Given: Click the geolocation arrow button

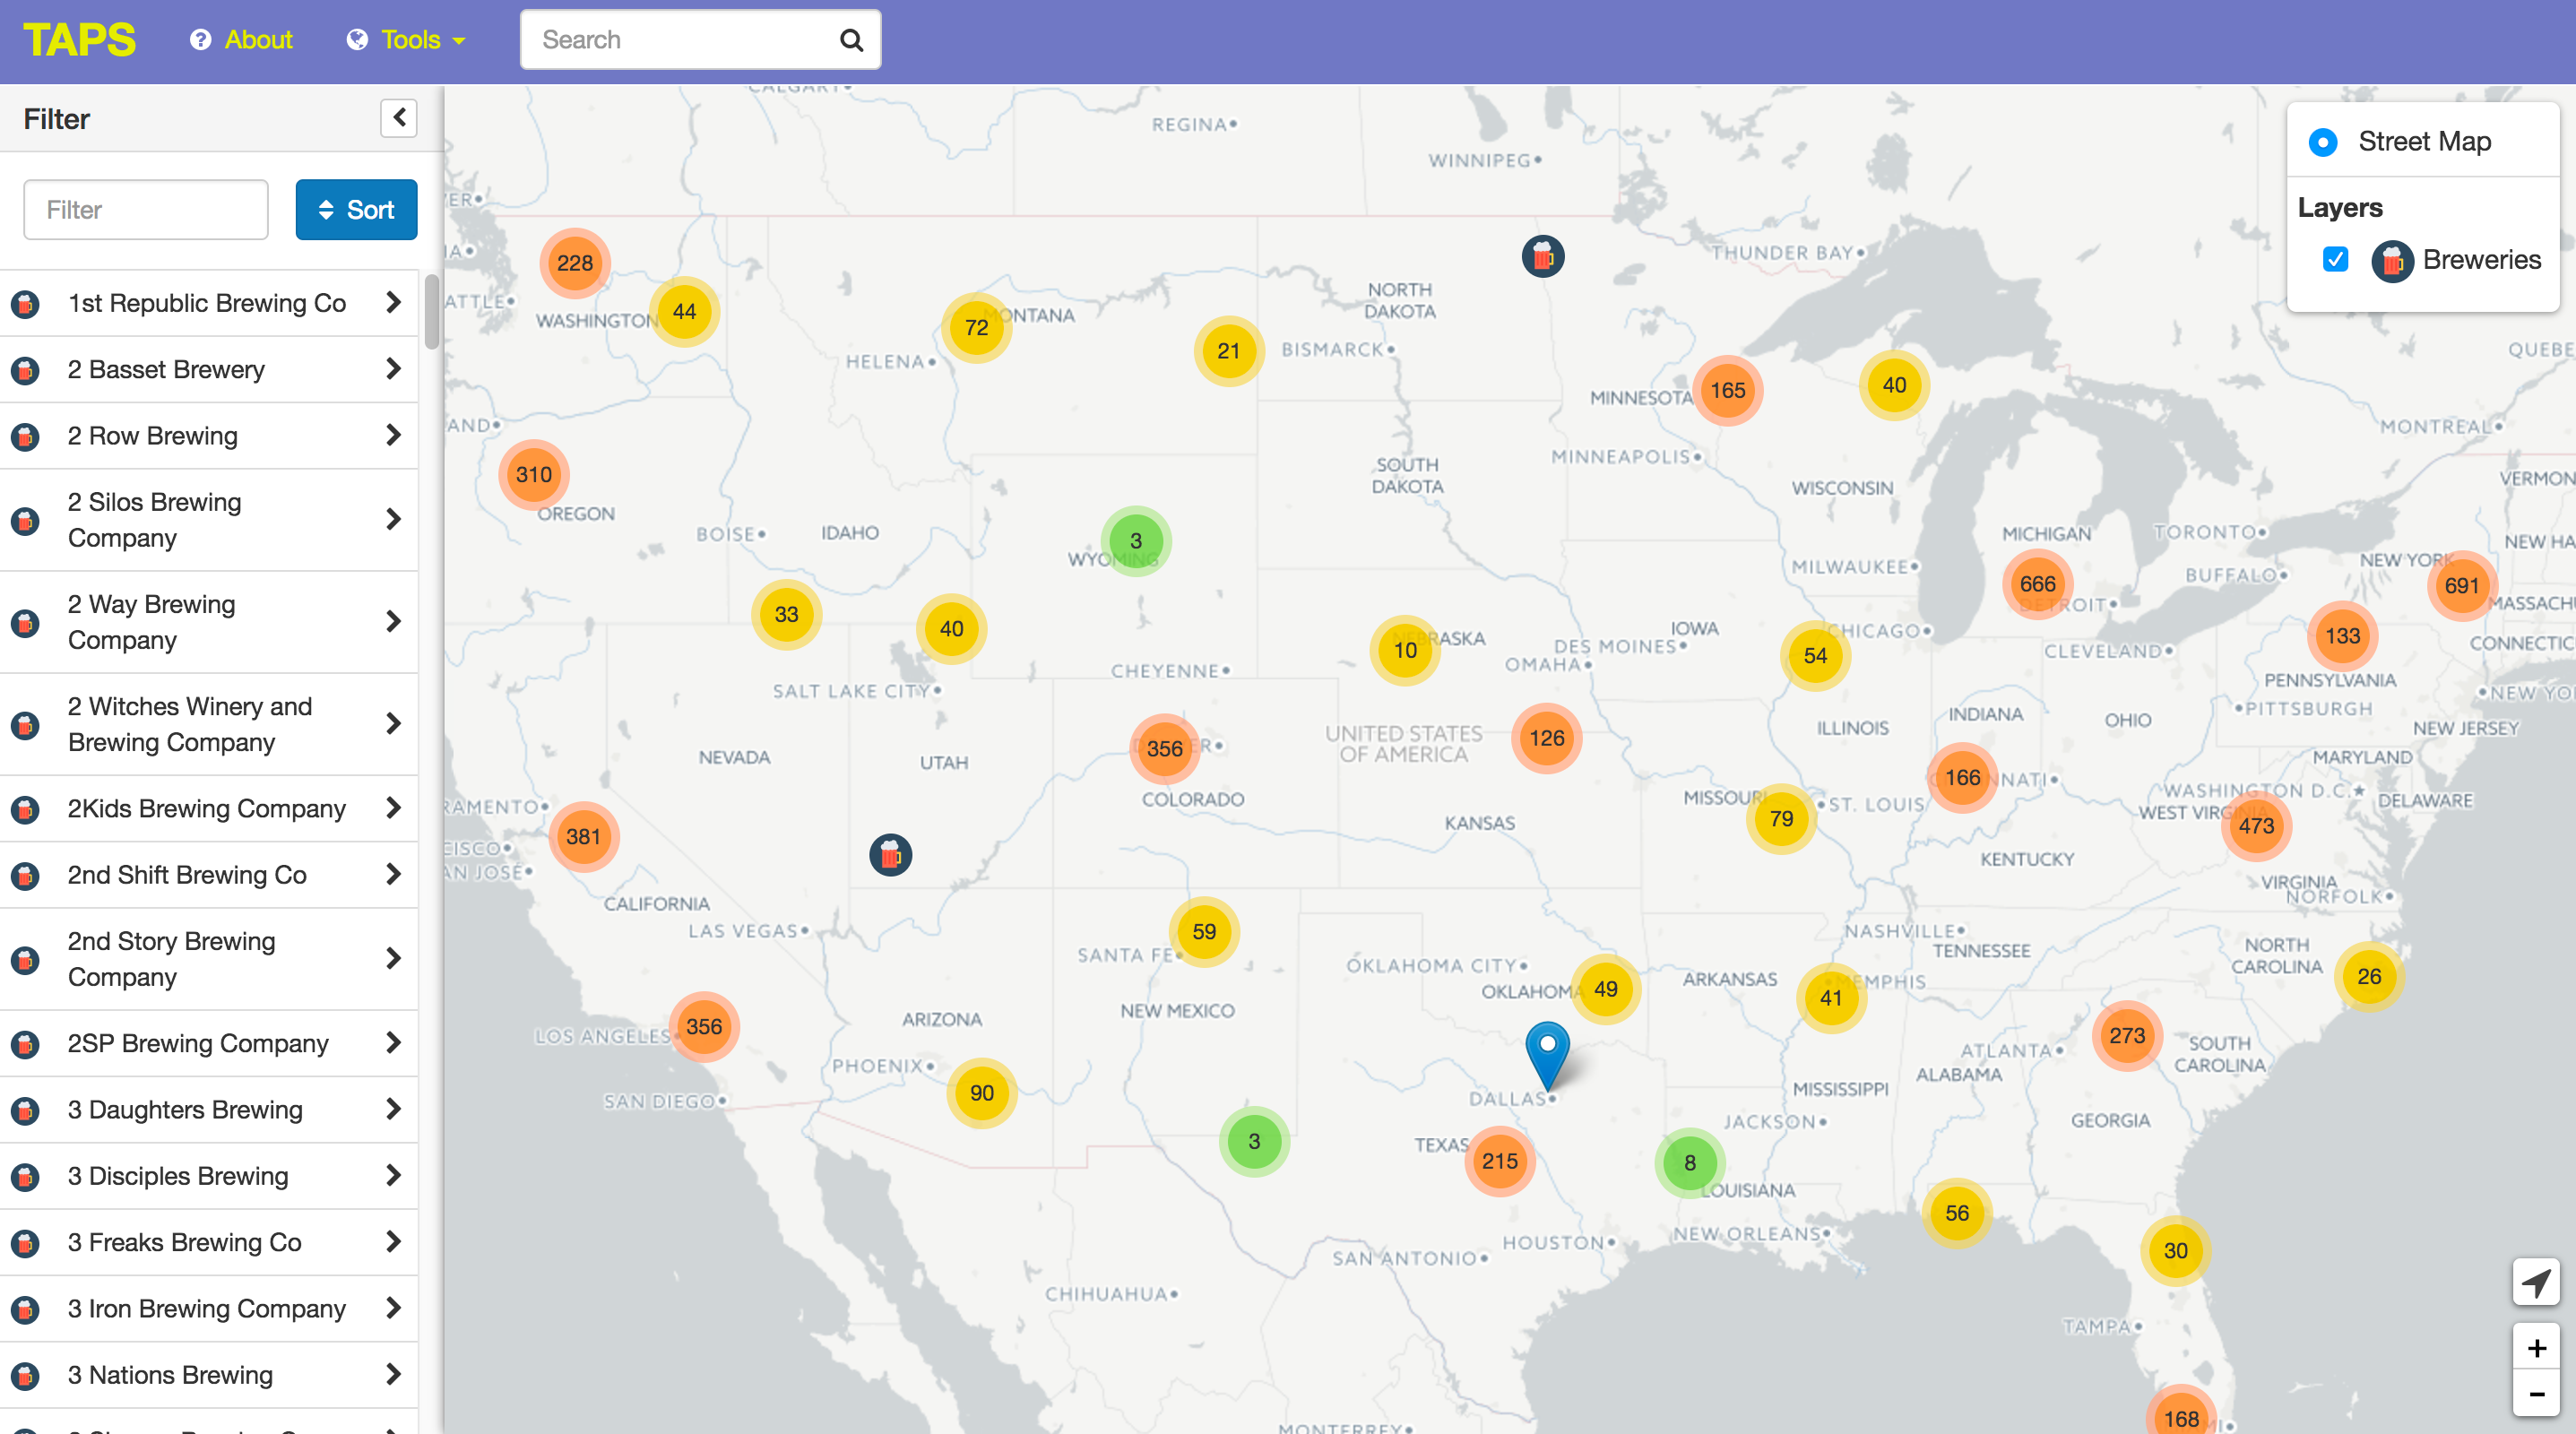Looking at the screenshot, I should tap(2536, 1282).
